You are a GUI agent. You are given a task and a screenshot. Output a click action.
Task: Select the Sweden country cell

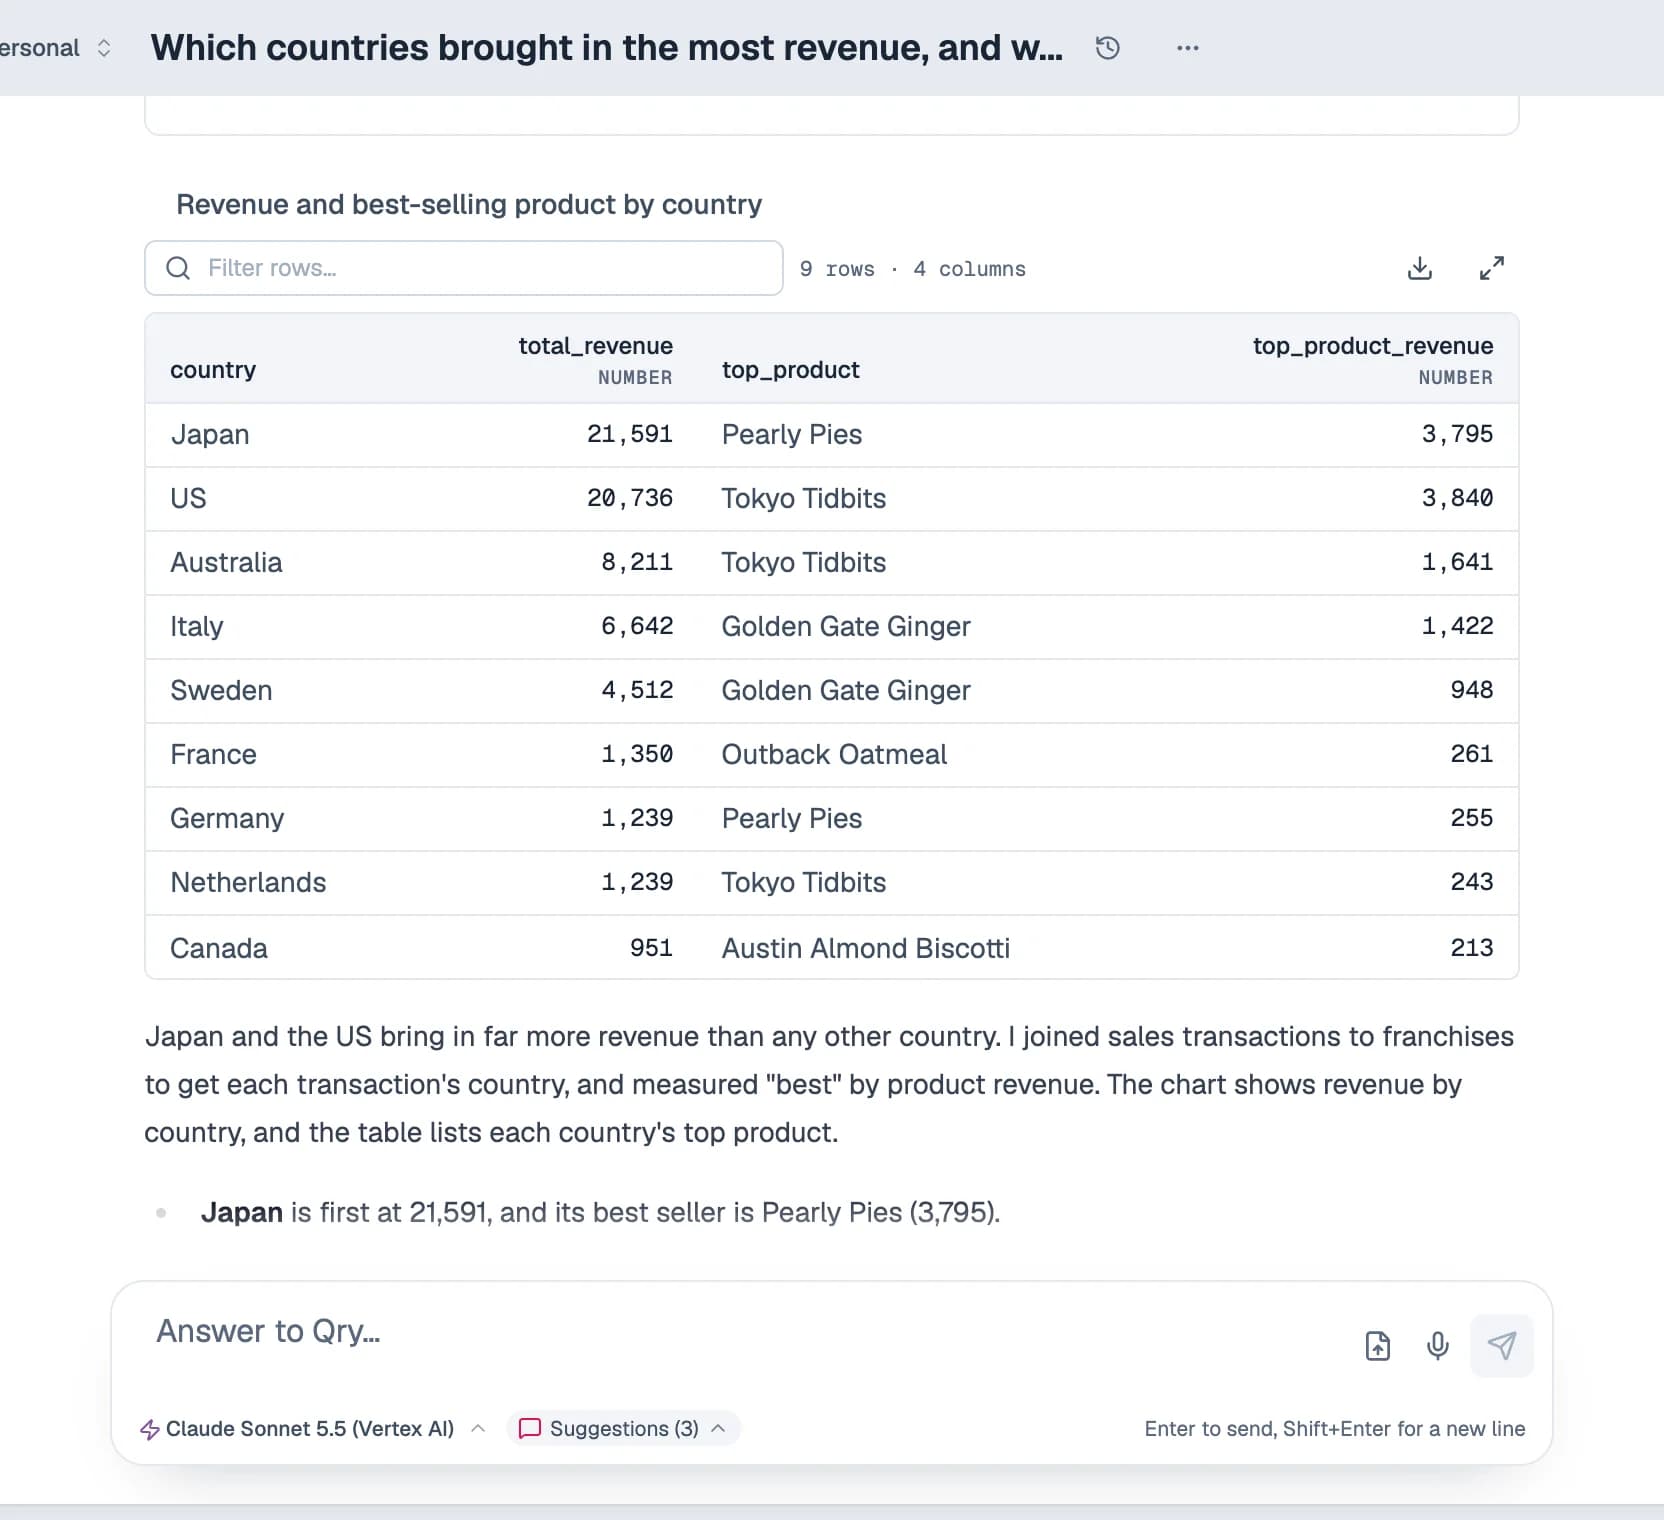(221, 691)
